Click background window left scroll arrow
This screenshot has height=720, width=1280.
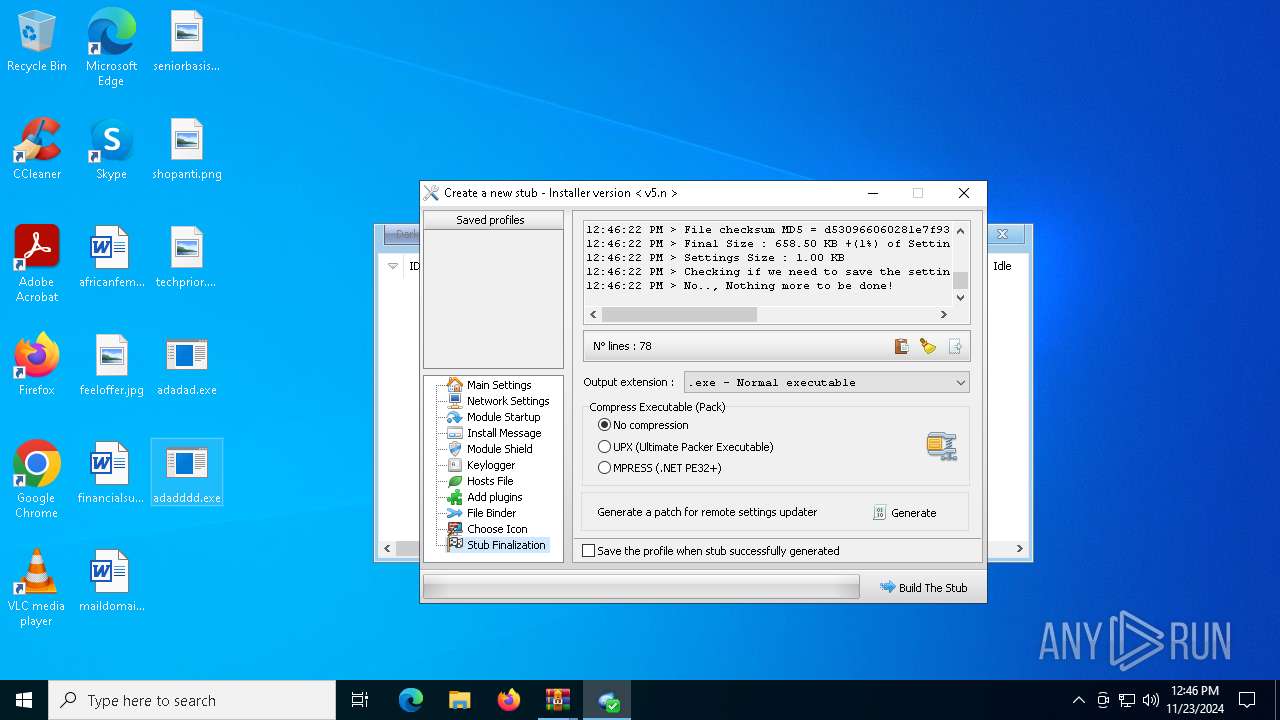pos(388,548)
